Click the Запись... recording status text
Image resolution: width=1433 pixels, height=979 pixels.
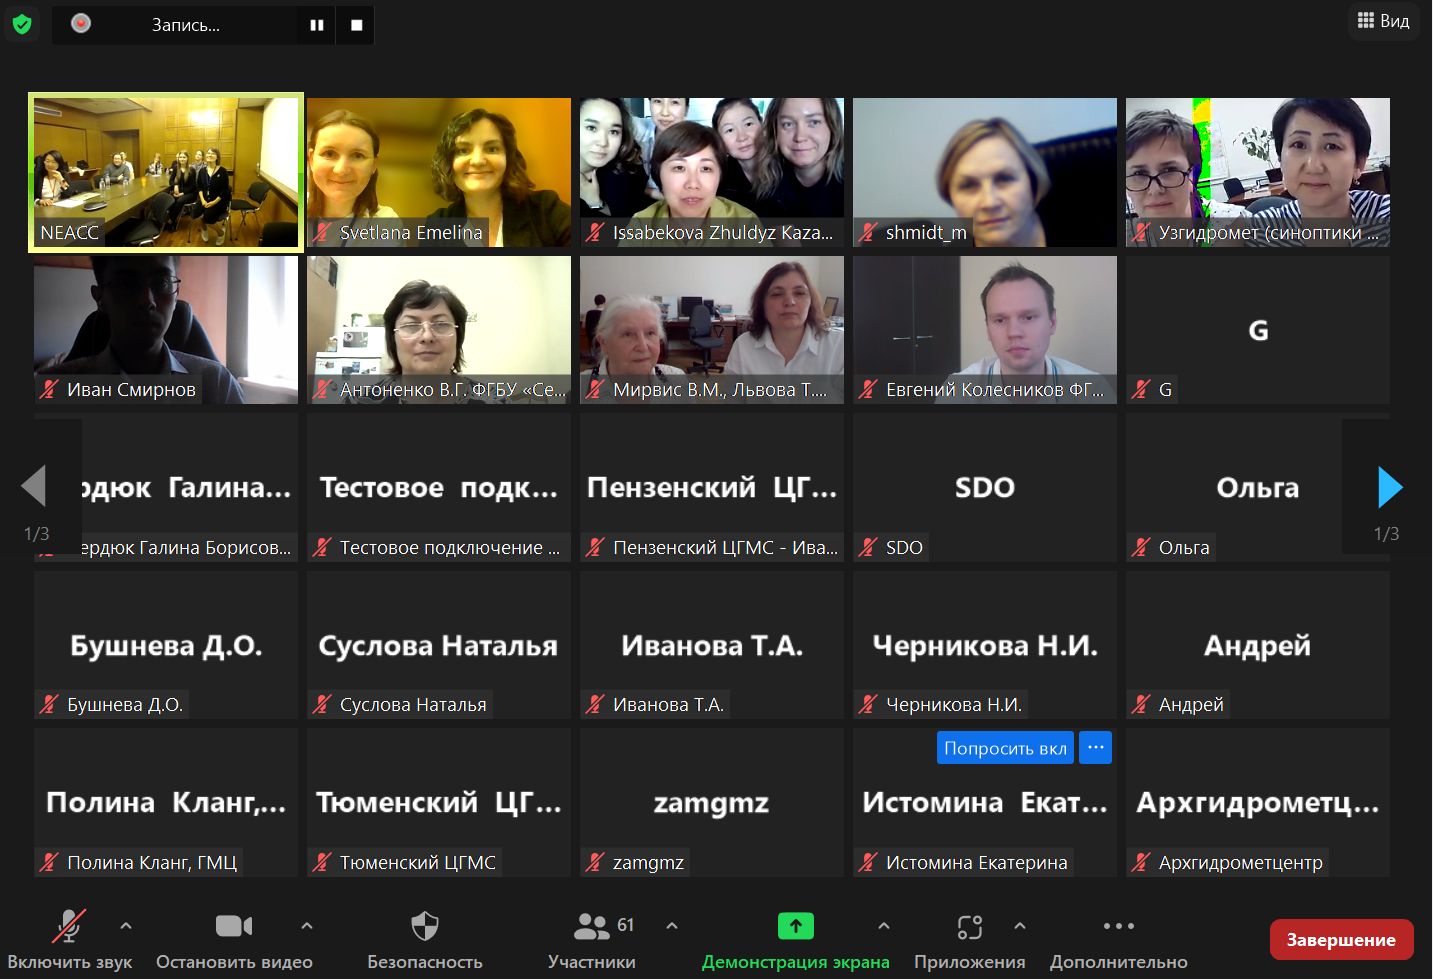coord(185,25)
